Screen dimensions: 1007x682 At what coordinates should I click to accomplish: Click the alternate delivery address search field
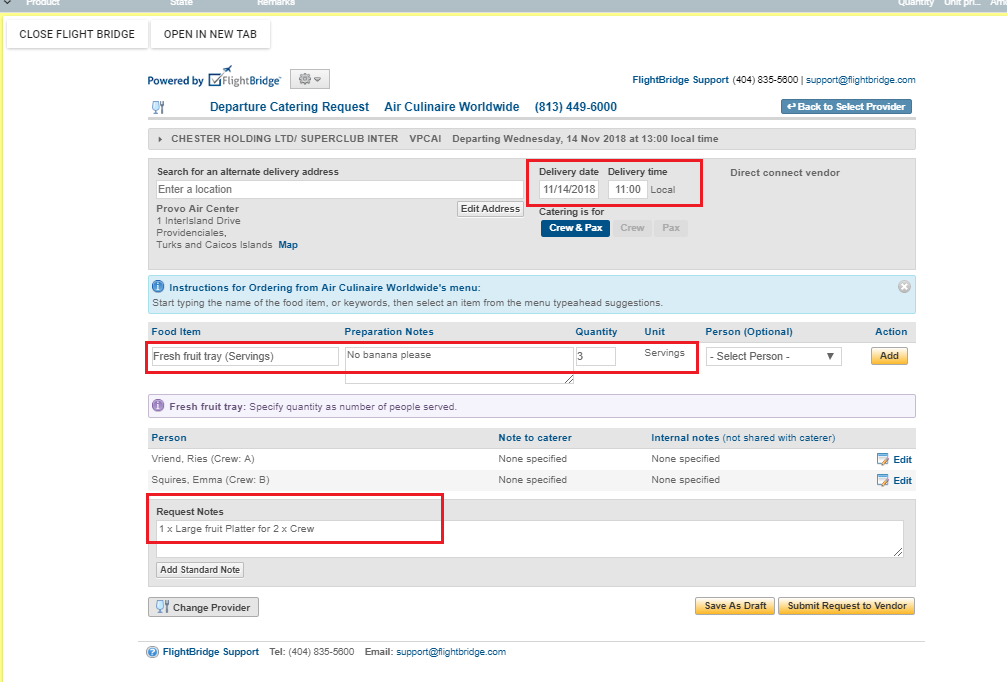click(x=340, y=189)
